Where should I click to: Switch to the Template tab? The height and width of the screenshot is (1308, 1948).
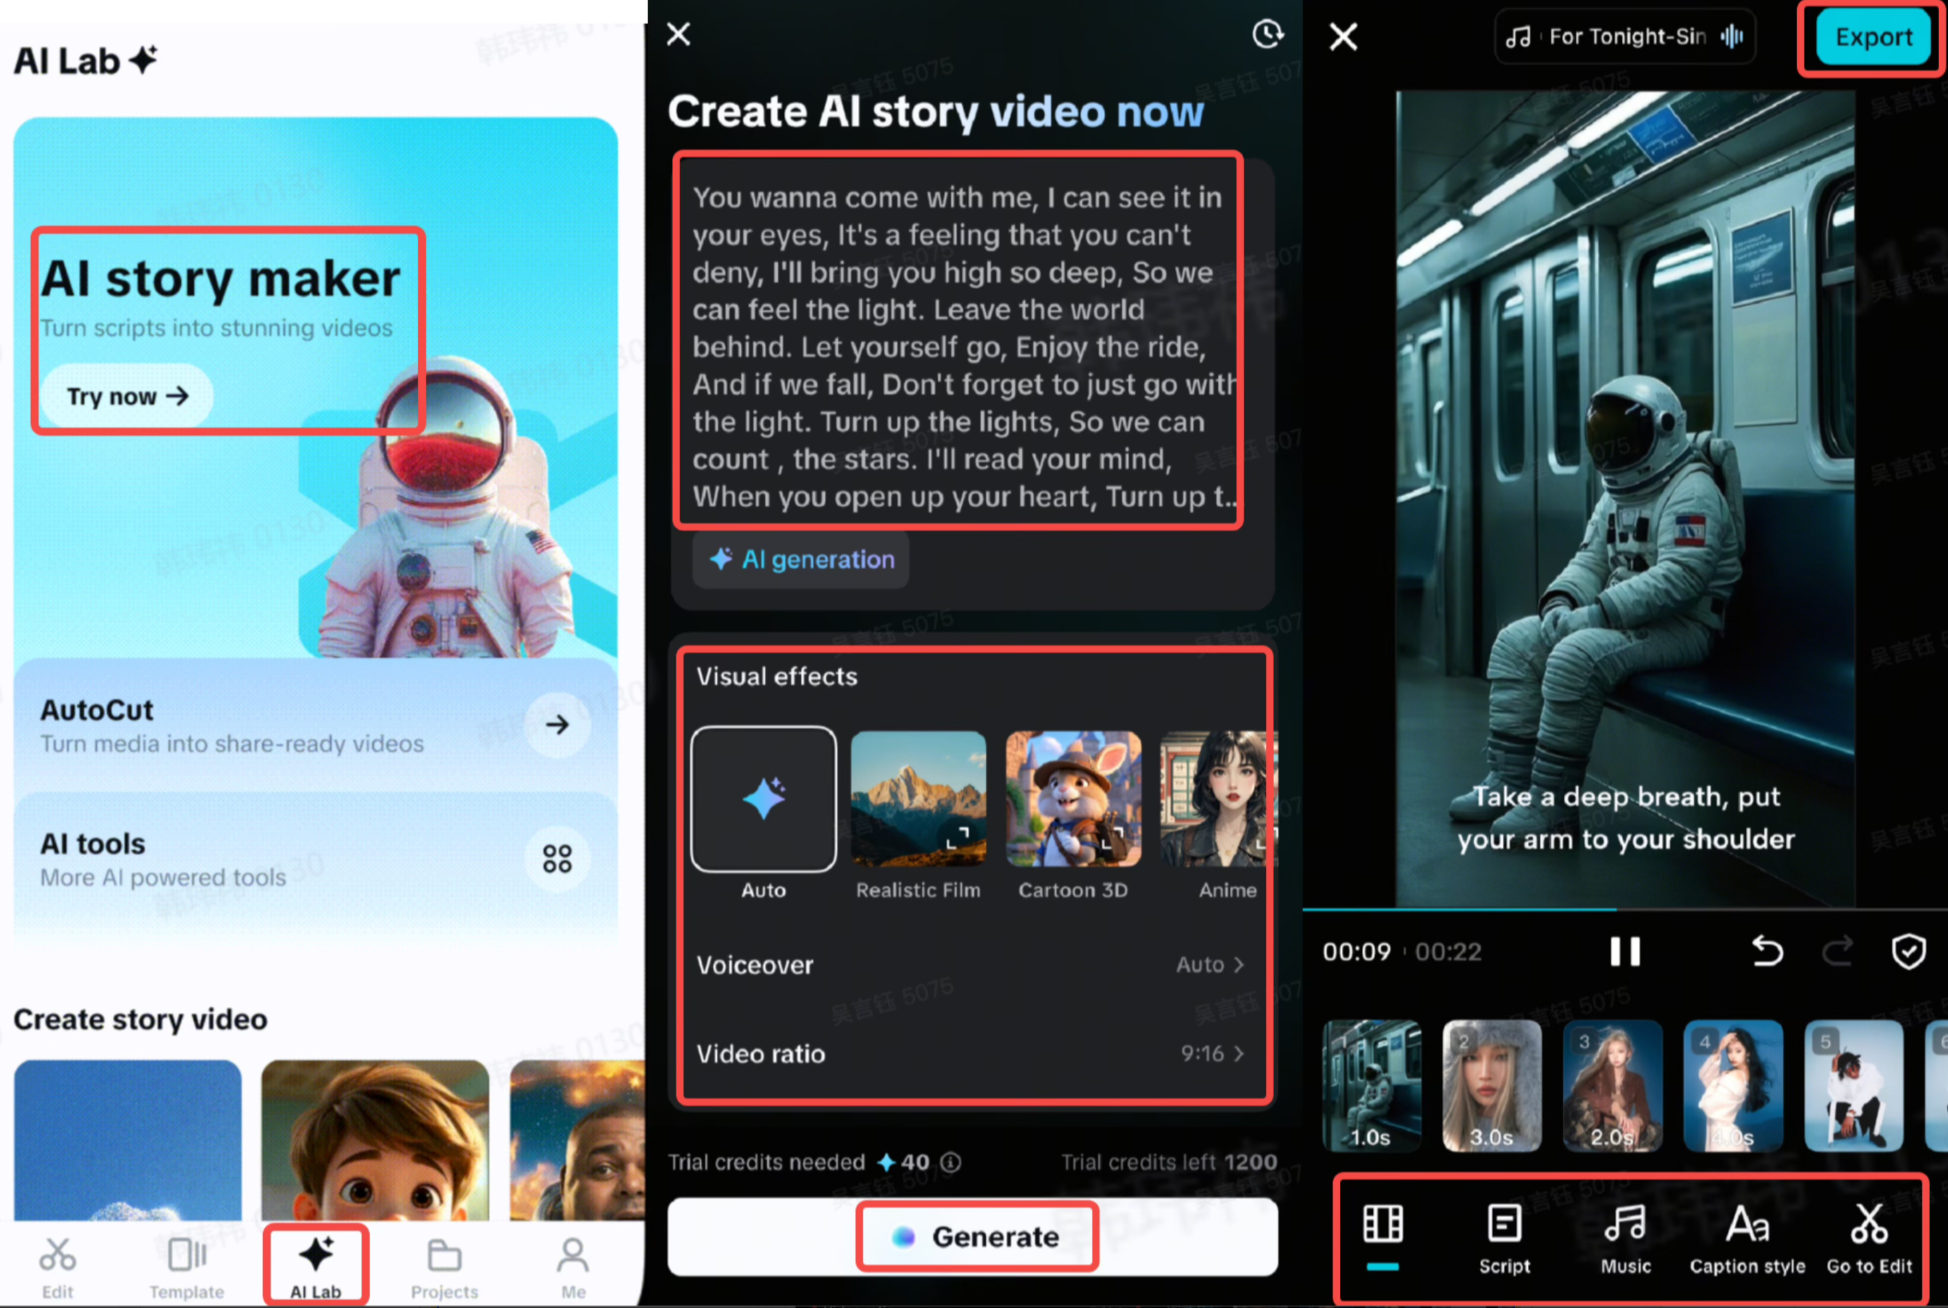point(186,1265)
